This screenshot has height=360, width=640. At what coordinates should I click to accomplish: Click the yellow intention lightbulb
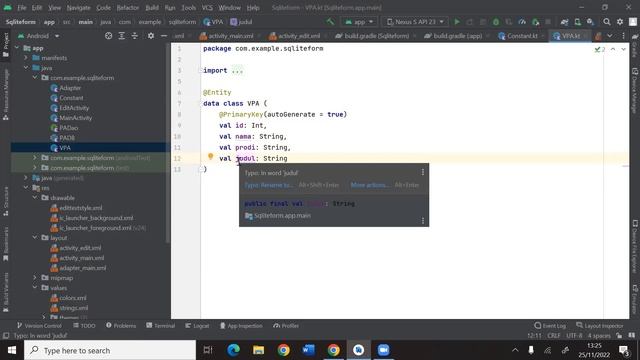(211, 156)
